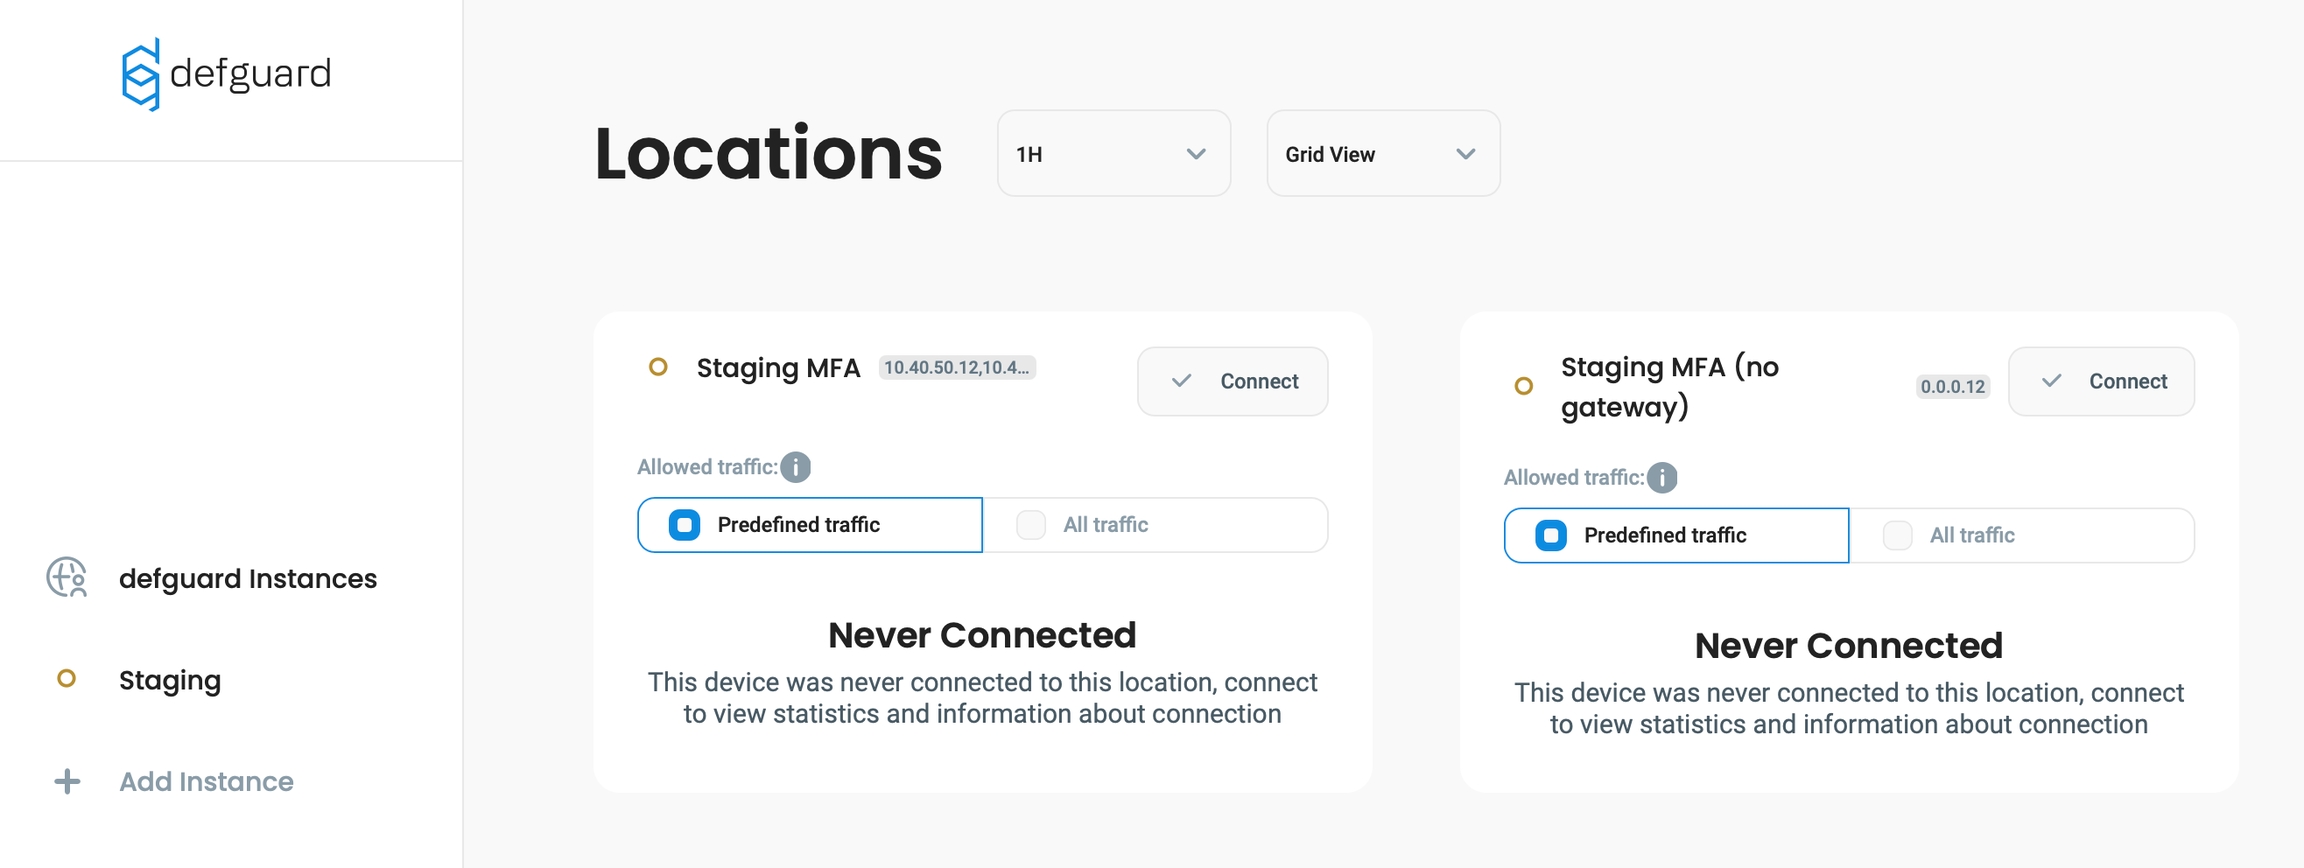Viewport: 2304px width, 868px height.
Task: Click the plus icon beside Add Instance
Action: pyautogui.click(x=67, y=781)
